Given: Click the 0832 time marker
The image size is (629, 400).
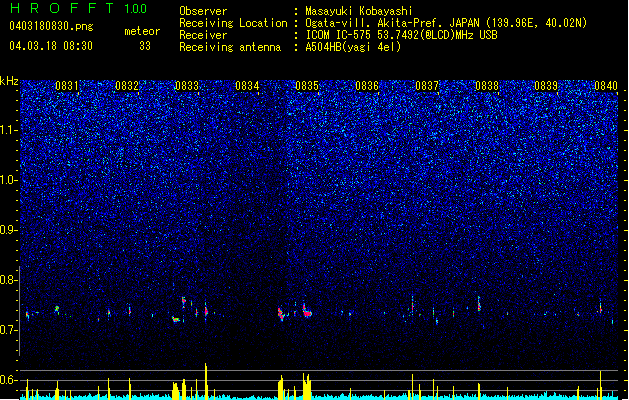Looking at the screenshot, I should (127, 86).
